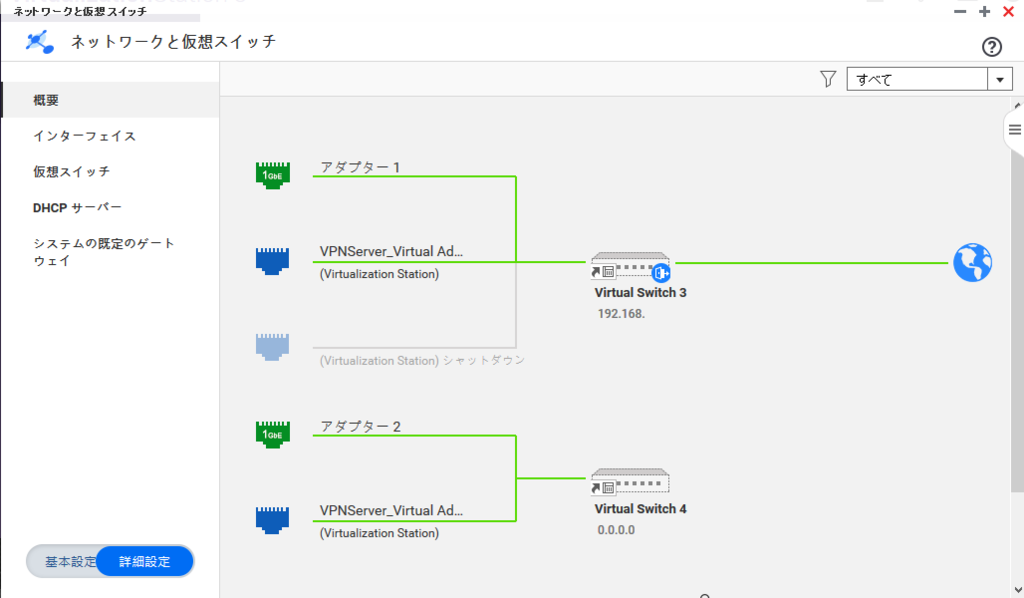Select the Virtual Switch 4 device icon

630,481
